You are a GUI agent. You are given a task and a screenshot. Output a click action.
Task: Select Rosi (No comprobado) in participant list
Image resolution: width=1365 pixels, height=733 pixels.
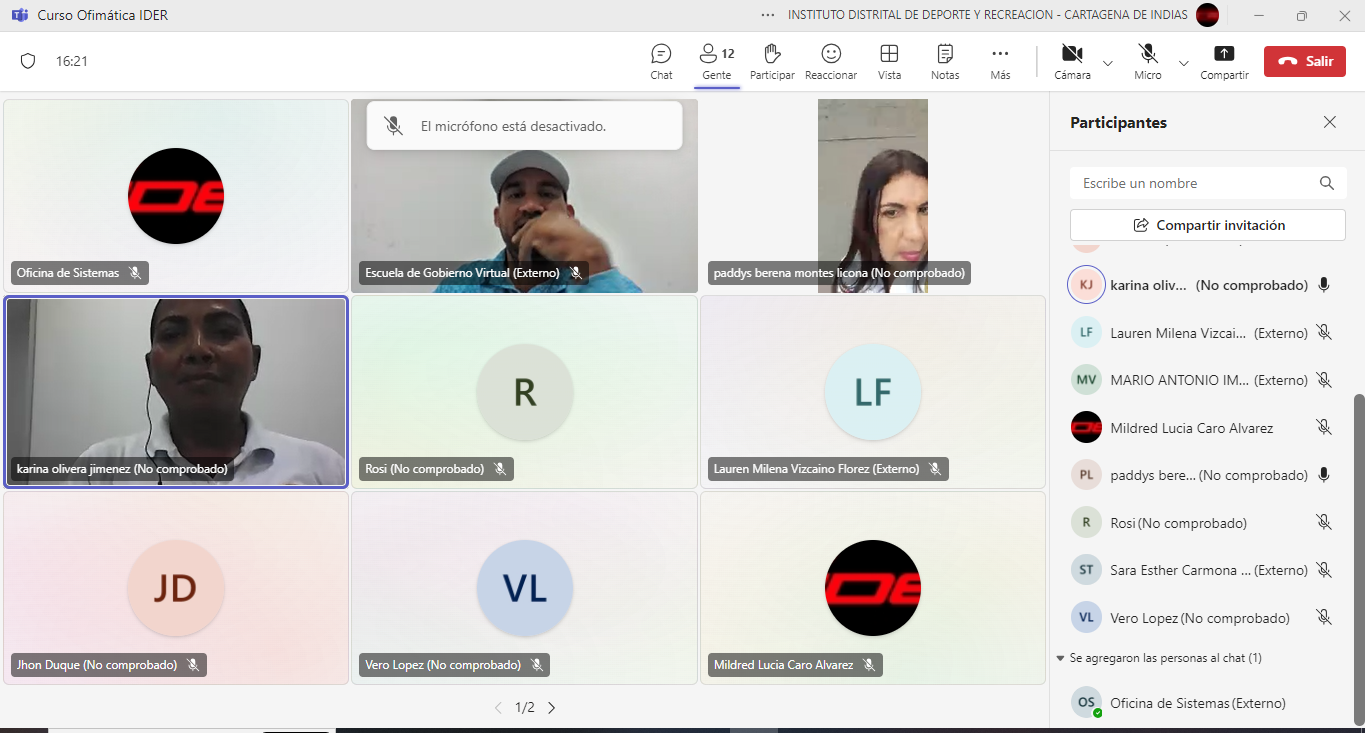point(1200,522)
